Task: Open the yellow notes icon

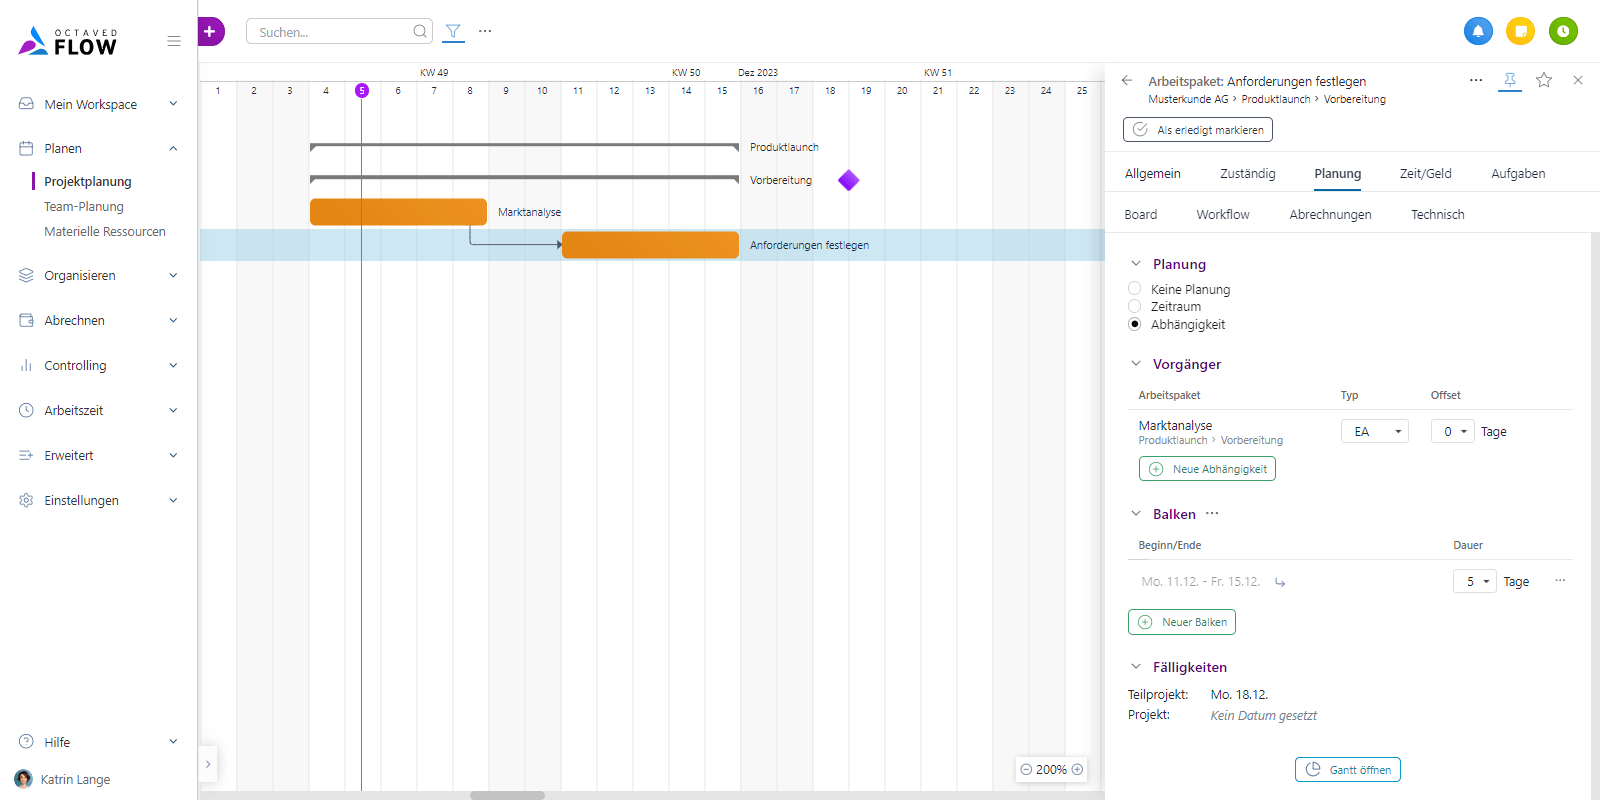Action: point(1520,31)
